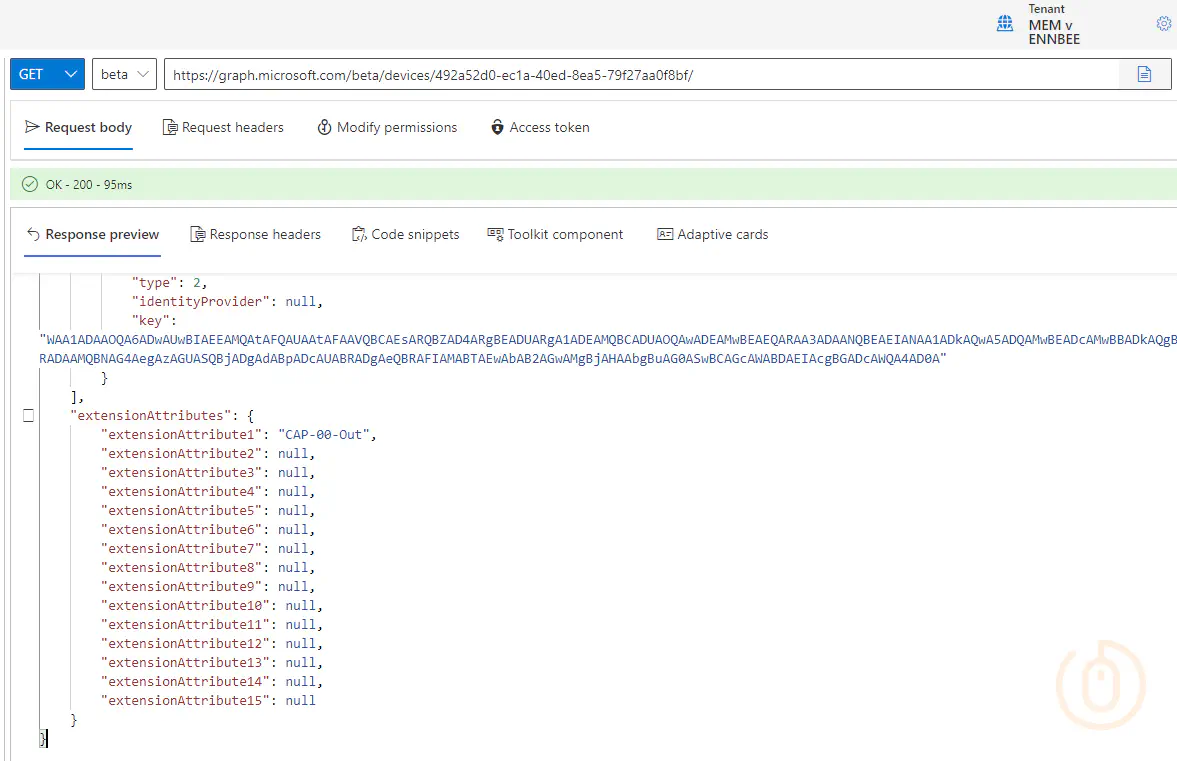Click the tenant globe icon
1177x761 pixels.
pos(1004,25)
